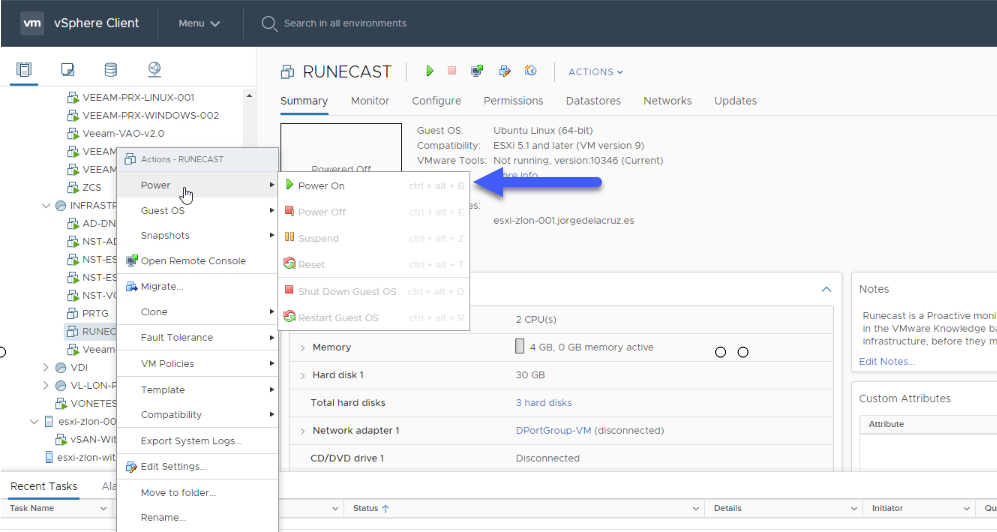997x532 pixels.
Task: Launch the remote console toolbar icon
Action: click(x=477, y=71)
